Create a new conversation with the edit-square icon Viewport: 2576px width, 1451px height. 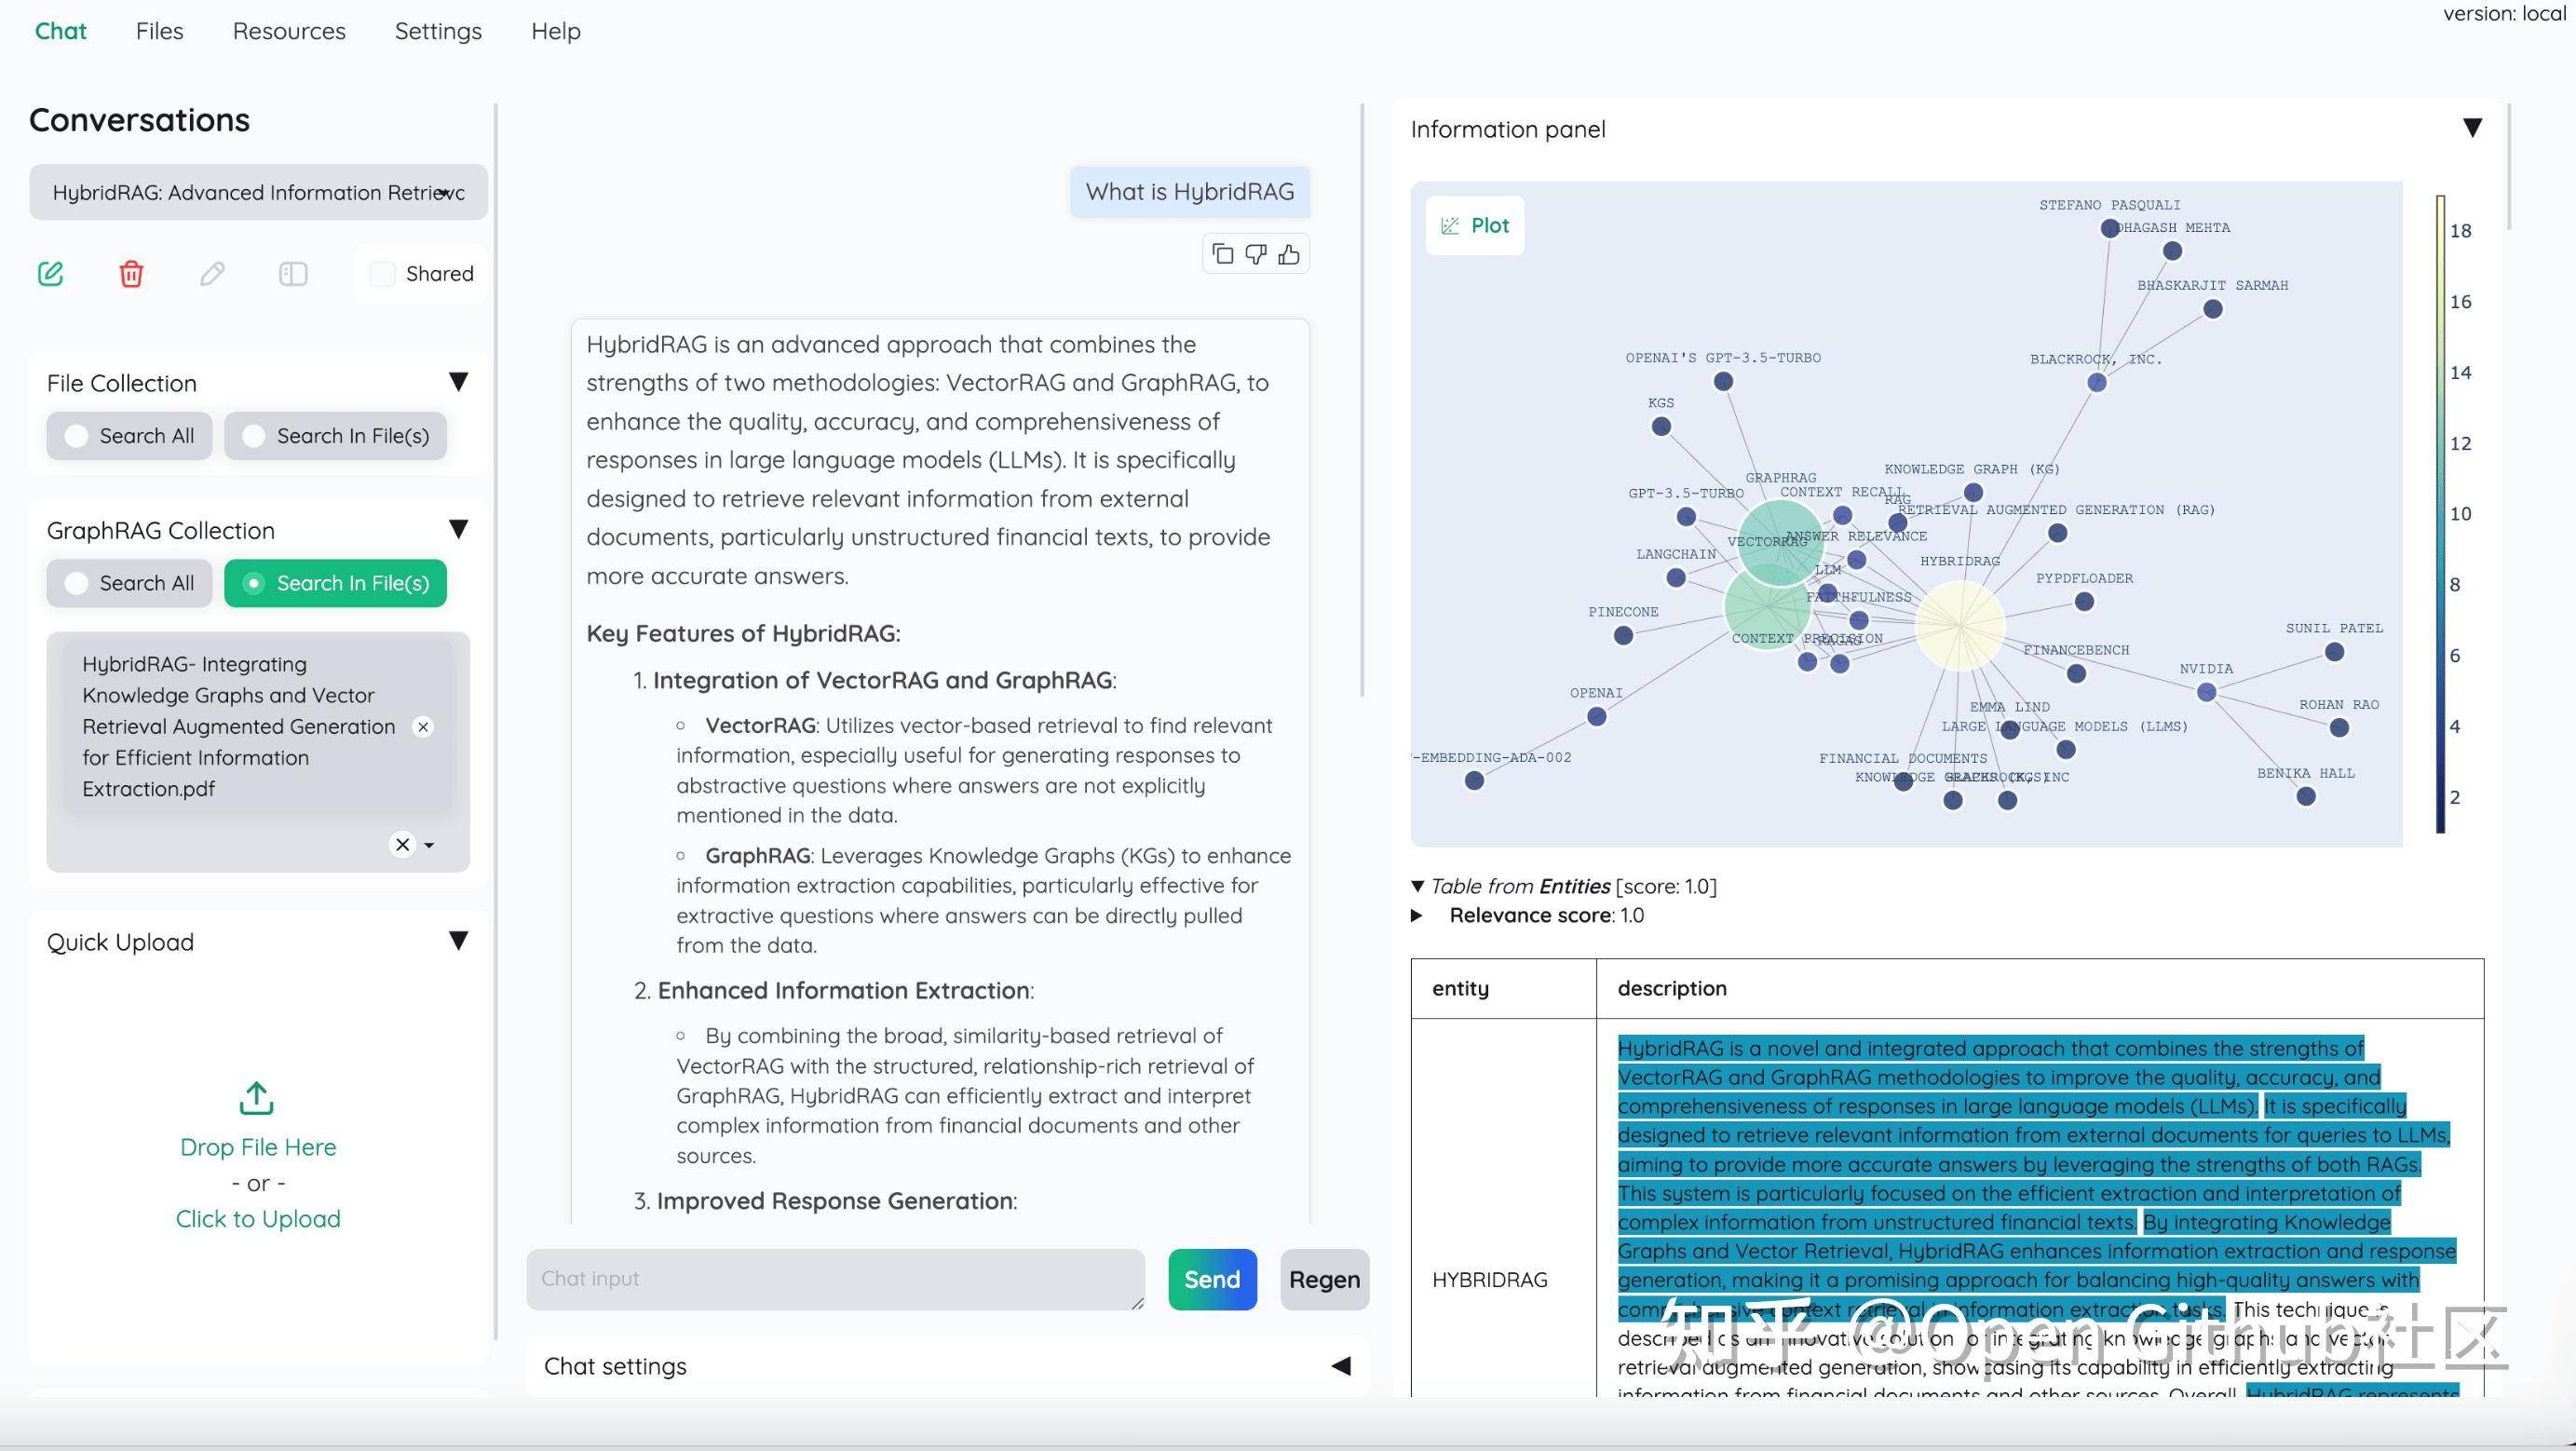pos(51,273)
